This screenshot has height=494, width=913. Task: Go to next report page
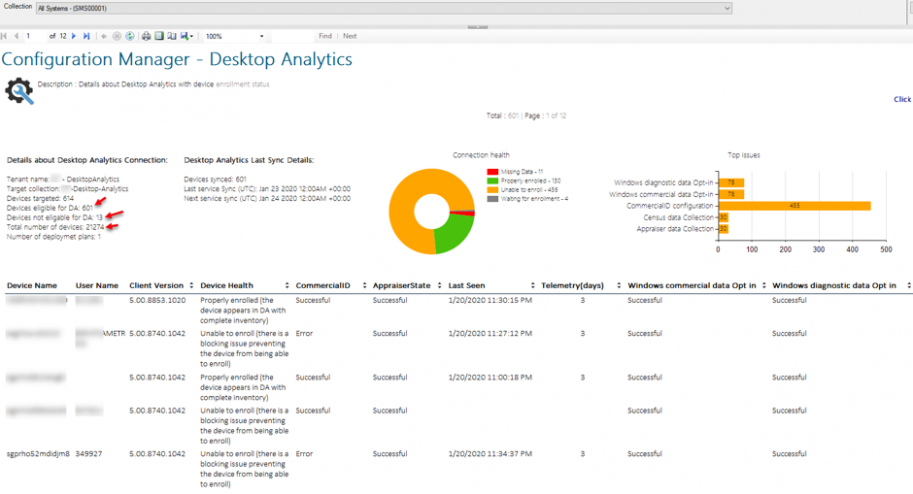click(74, 36)
